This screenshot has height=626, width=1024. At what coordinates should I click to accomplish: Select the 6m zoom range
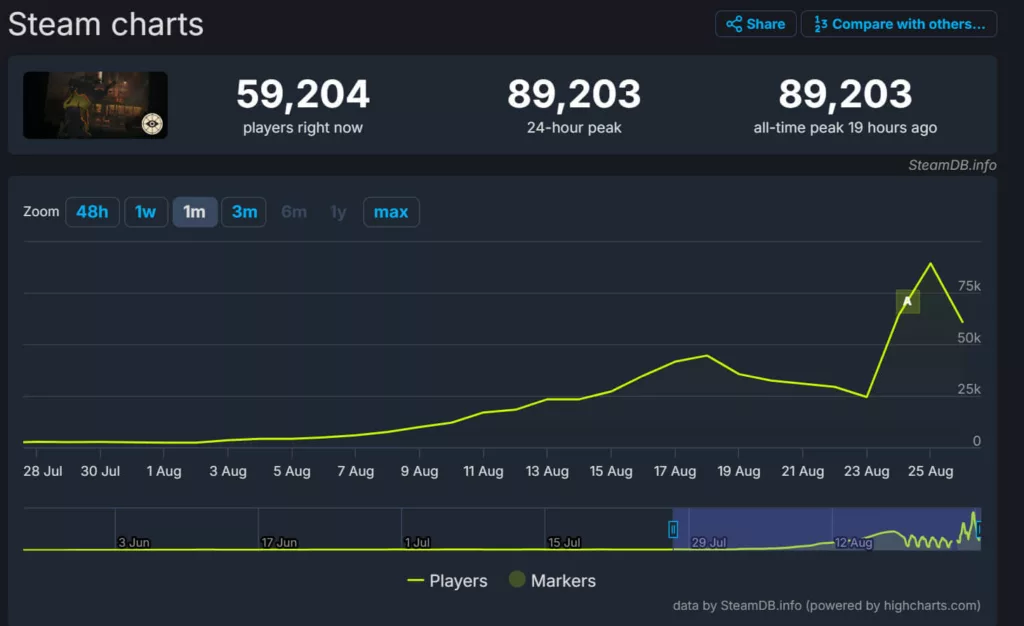pyautogui.click(x=294, y=212)
